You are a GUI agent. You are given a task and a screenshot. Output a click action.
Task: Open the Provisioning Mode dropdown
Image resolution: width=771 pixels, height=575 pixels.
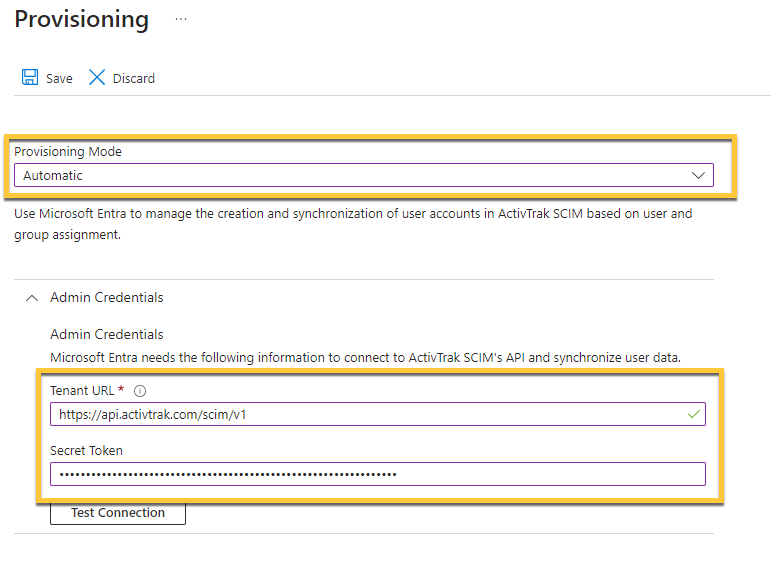point(364,175)
